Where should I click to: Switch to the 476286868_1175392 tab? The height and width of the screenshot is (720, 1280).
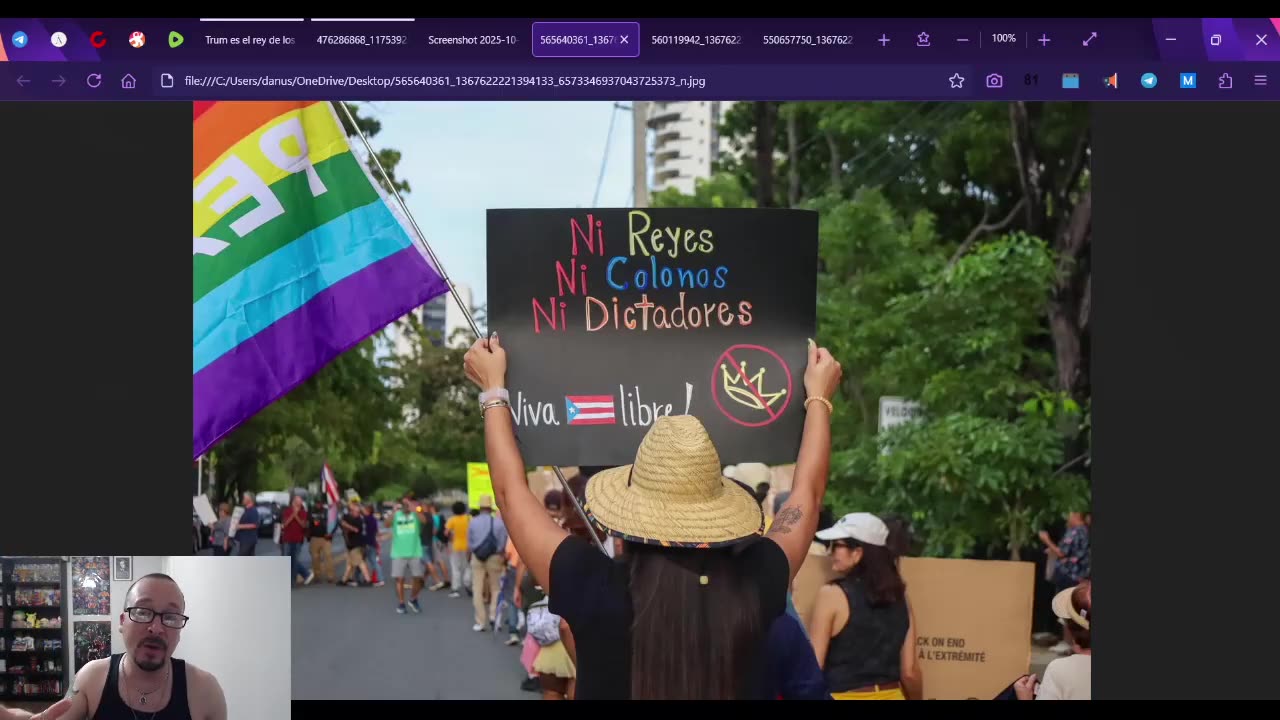tap(362, 40)
